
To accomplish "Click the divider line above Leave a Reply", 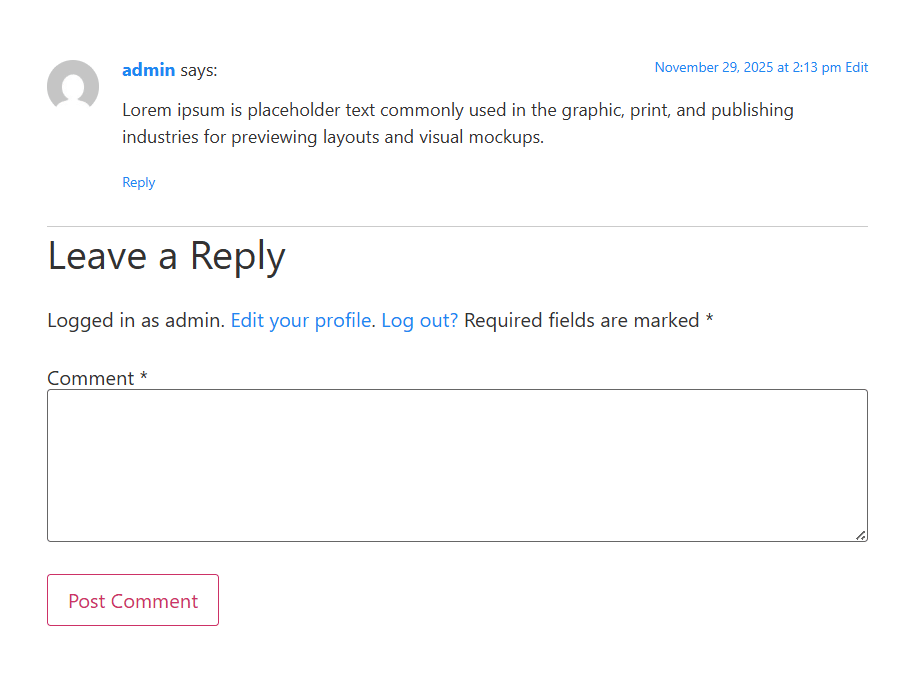I will pos(457,227).
